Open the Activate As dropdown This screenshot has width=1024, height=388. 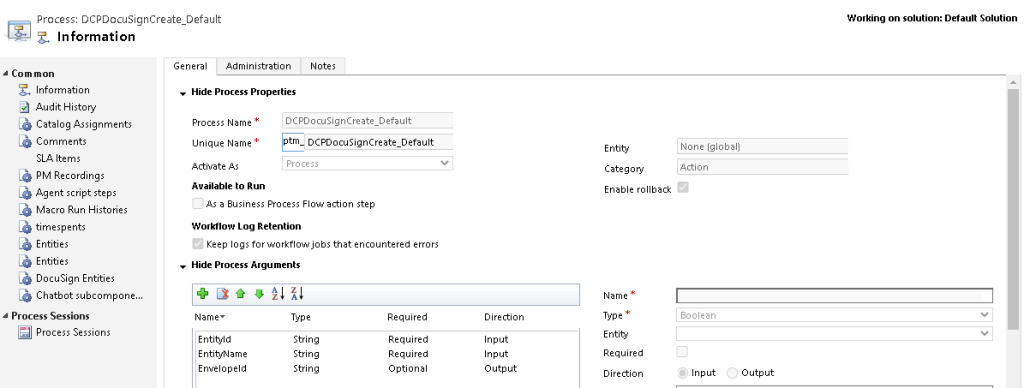point(367,163)
